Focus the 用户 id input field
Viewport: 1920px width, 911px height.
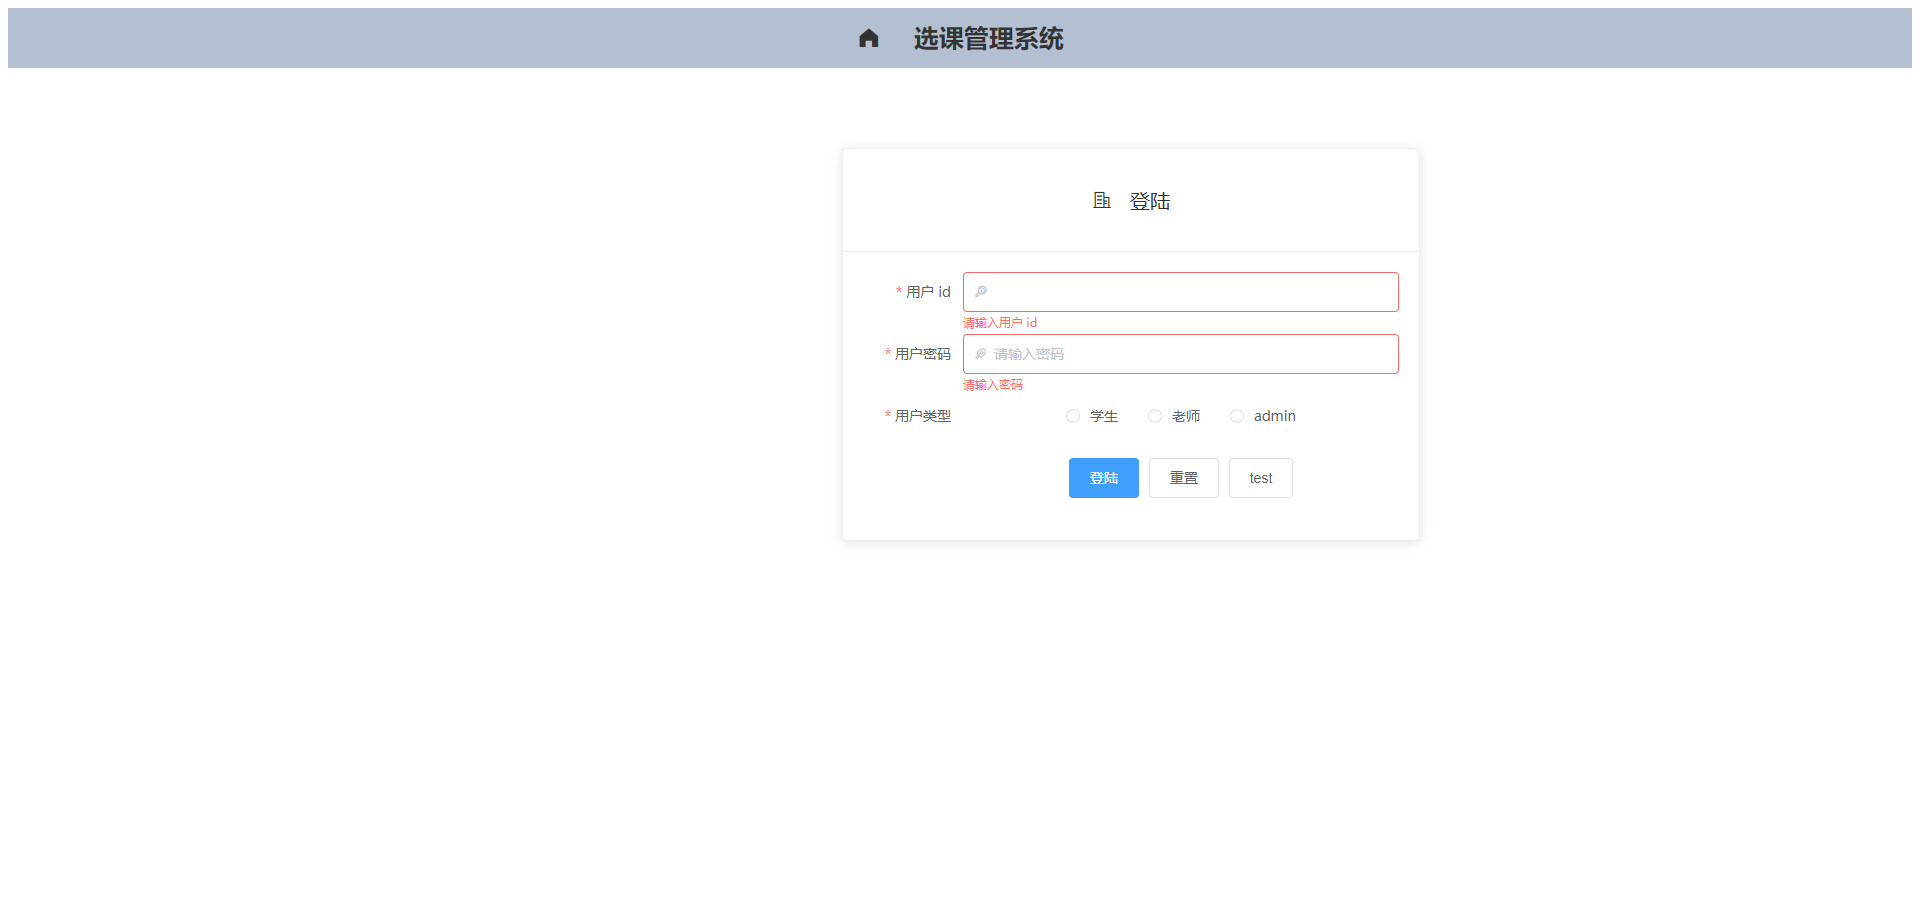(1190, 292)
